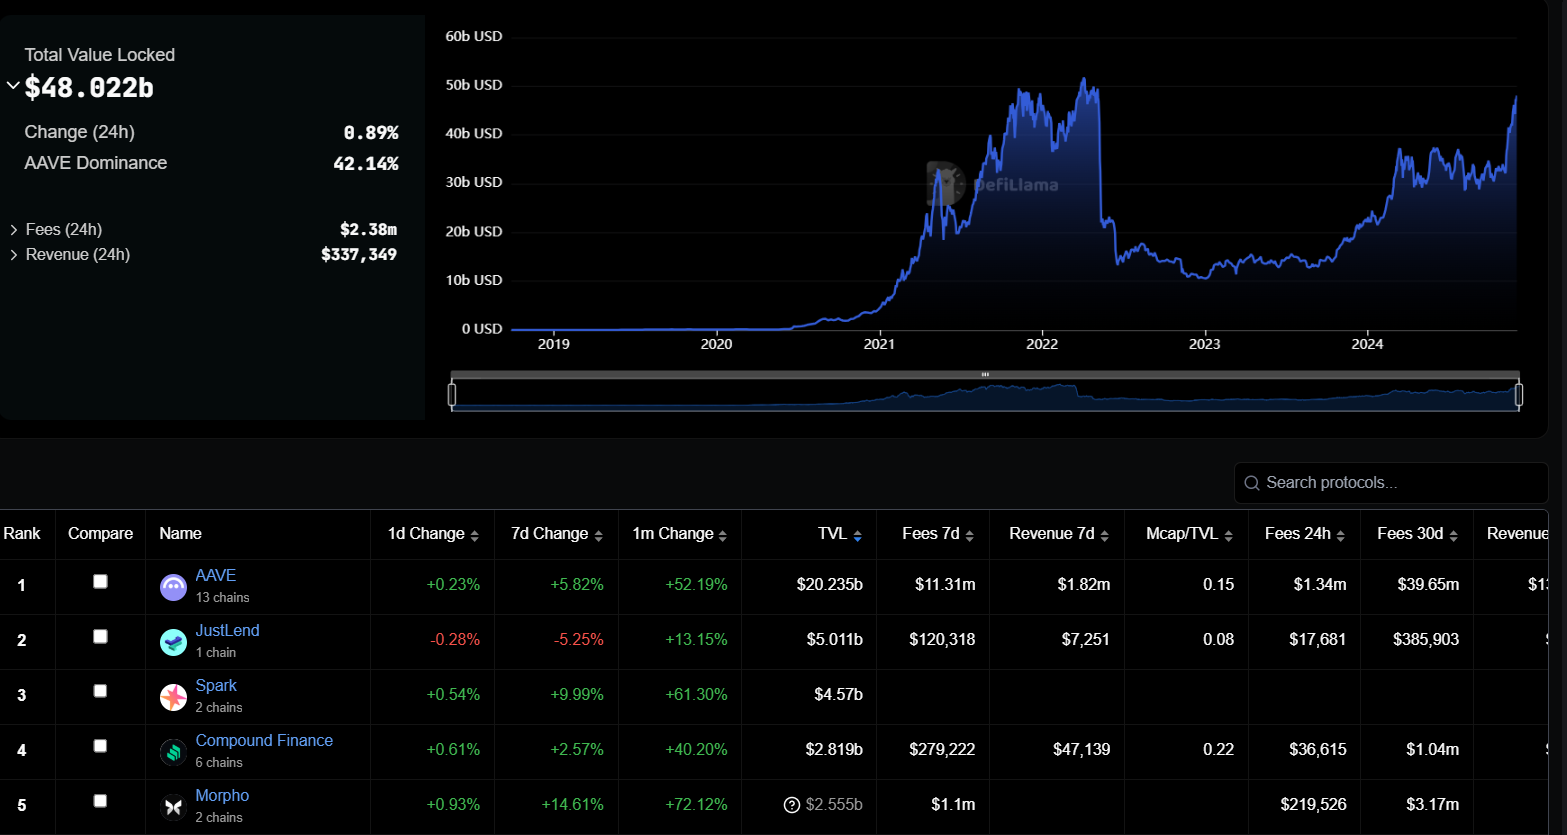Open the Spark protocol page
Screen dimensions: 1567x835
click(x=216, y=686)
